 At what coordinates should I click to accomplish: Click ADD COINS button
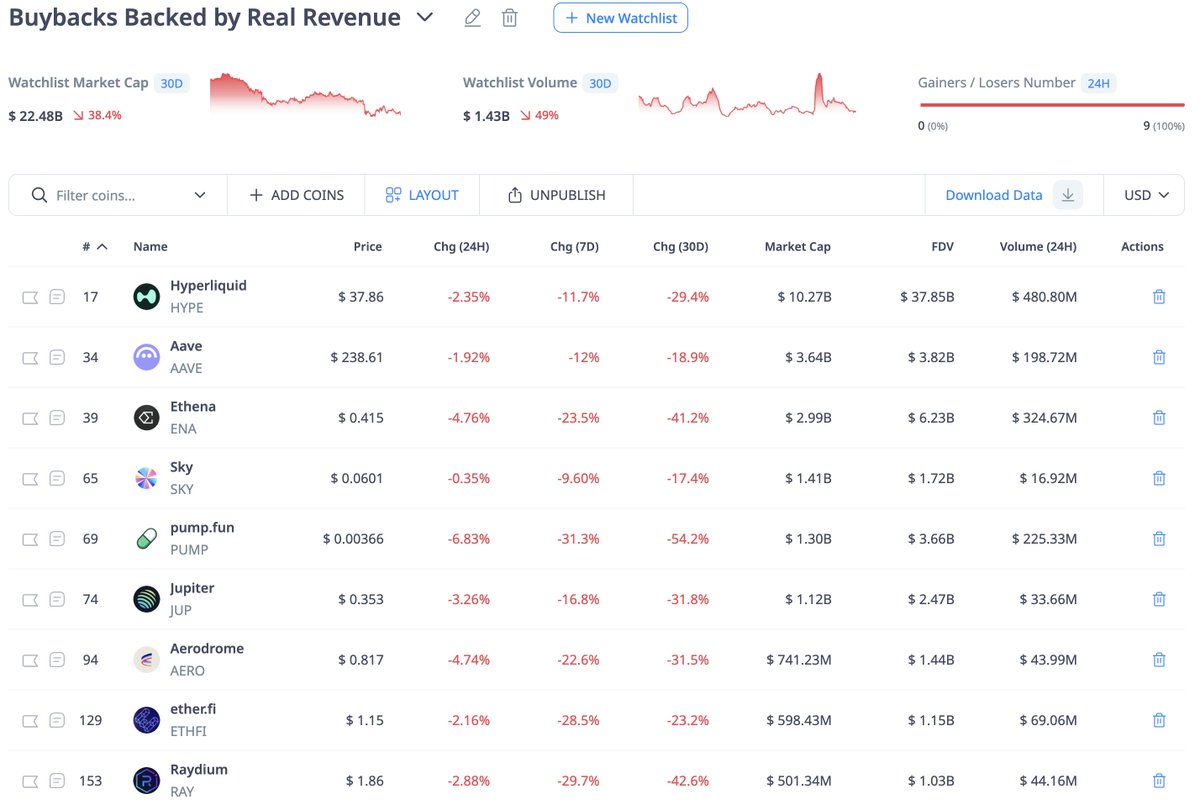296,195
